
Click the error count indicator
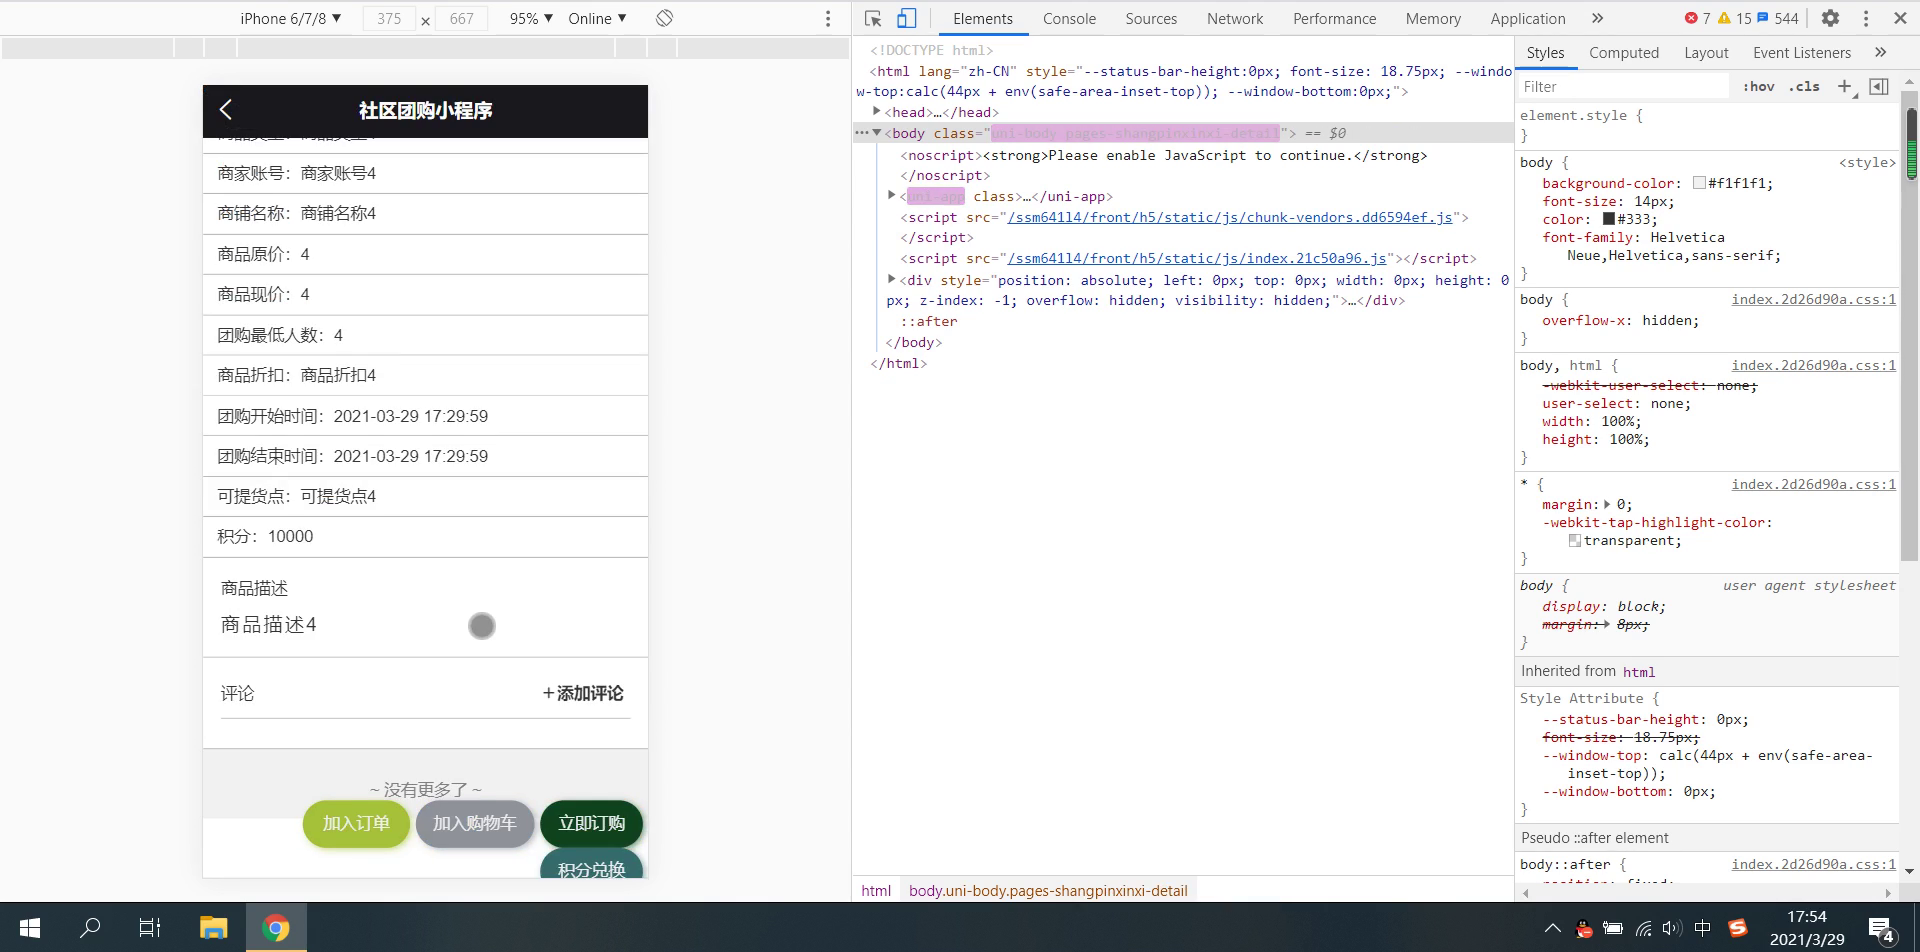tap(1697, 18)
